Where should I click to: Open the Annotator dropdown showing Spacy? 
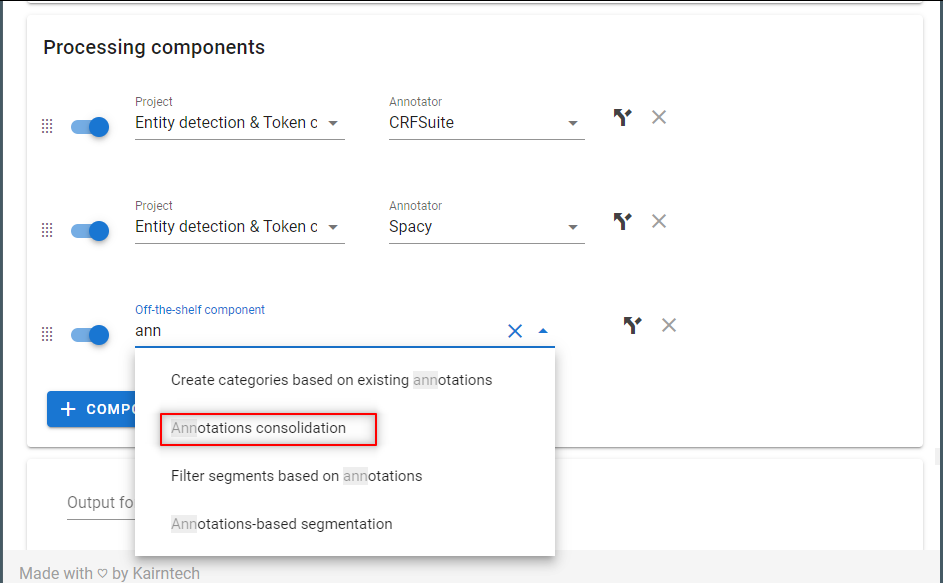(x=487, y=227)
